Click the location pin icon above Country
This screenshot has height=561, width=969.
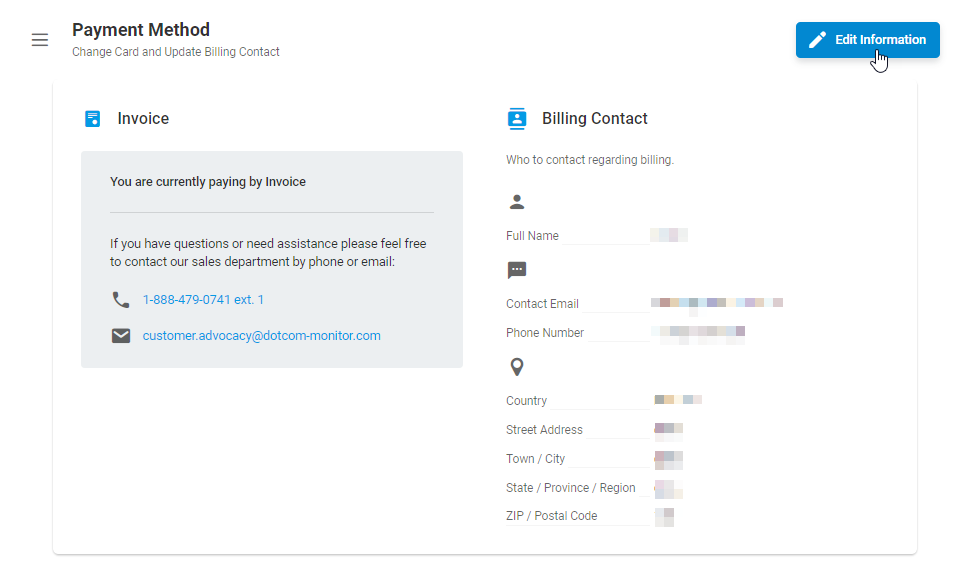point(517,367)
